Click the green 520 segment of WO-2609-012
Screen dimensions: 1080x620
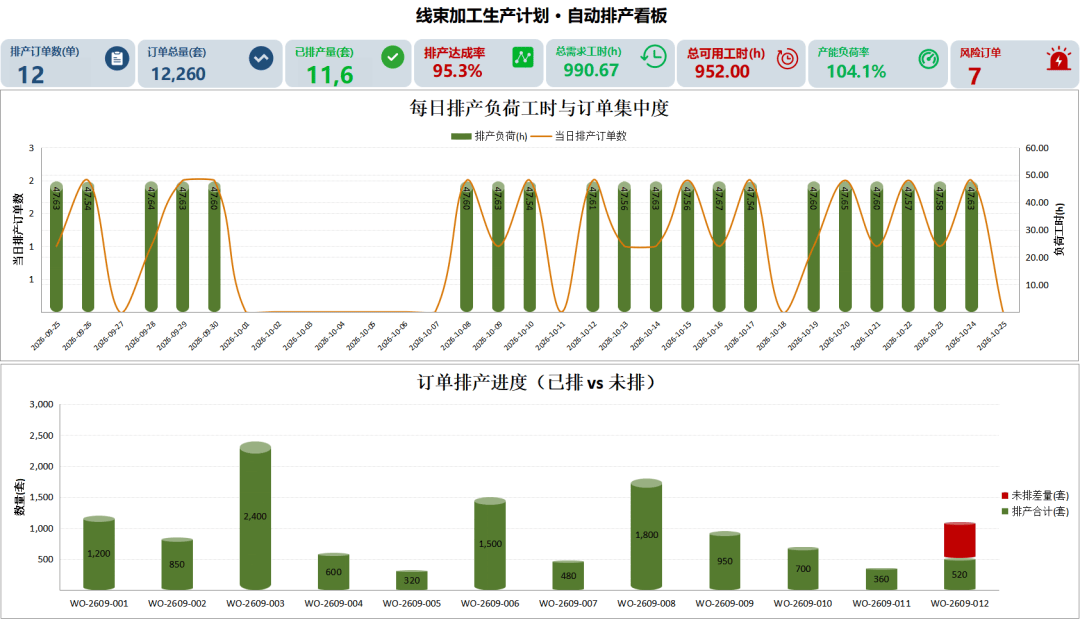[x=959, y=575]
